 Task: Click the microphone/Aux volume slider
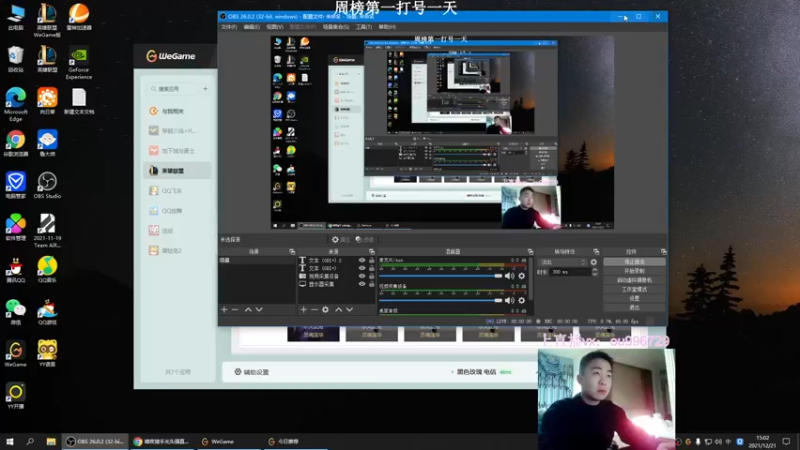click(441, 276)
